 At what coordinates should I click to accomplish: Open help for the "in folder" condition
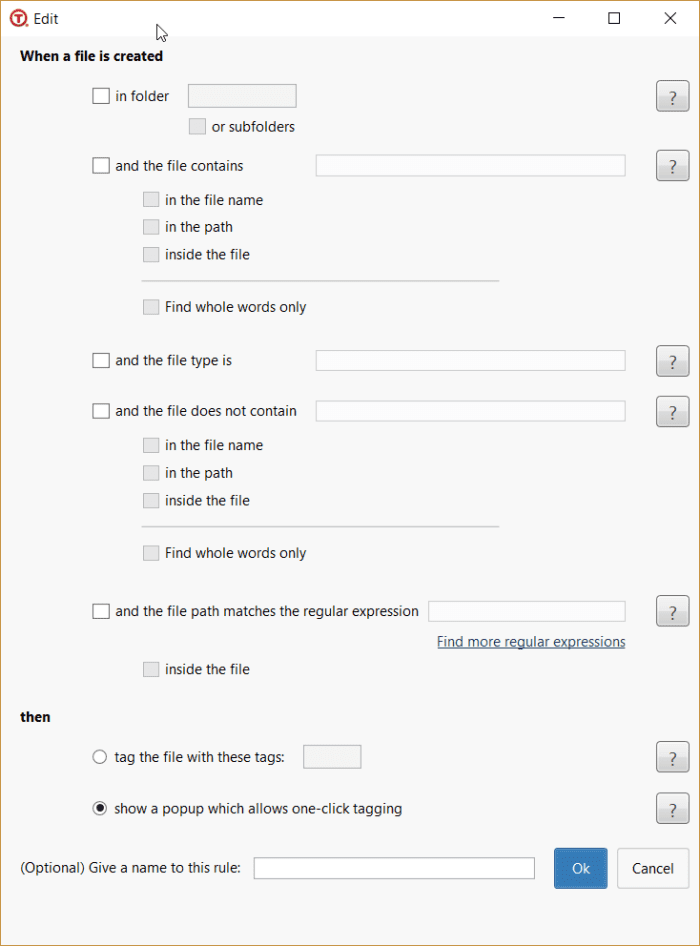pos(672,96)
